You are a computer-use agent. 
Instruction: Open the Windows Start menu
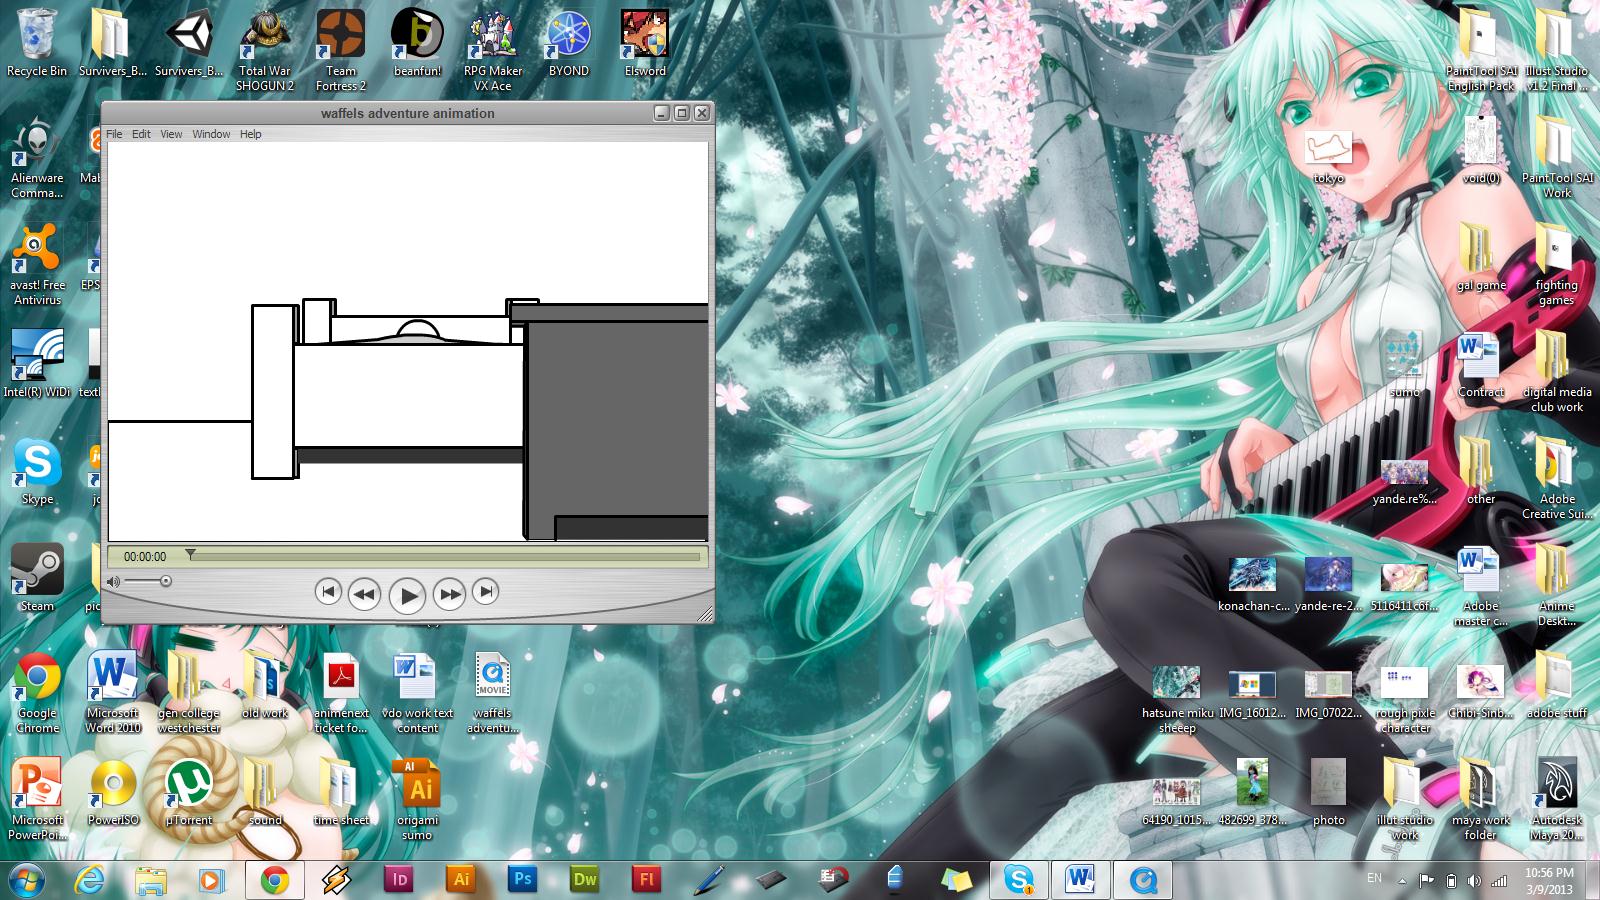[27, 880]
